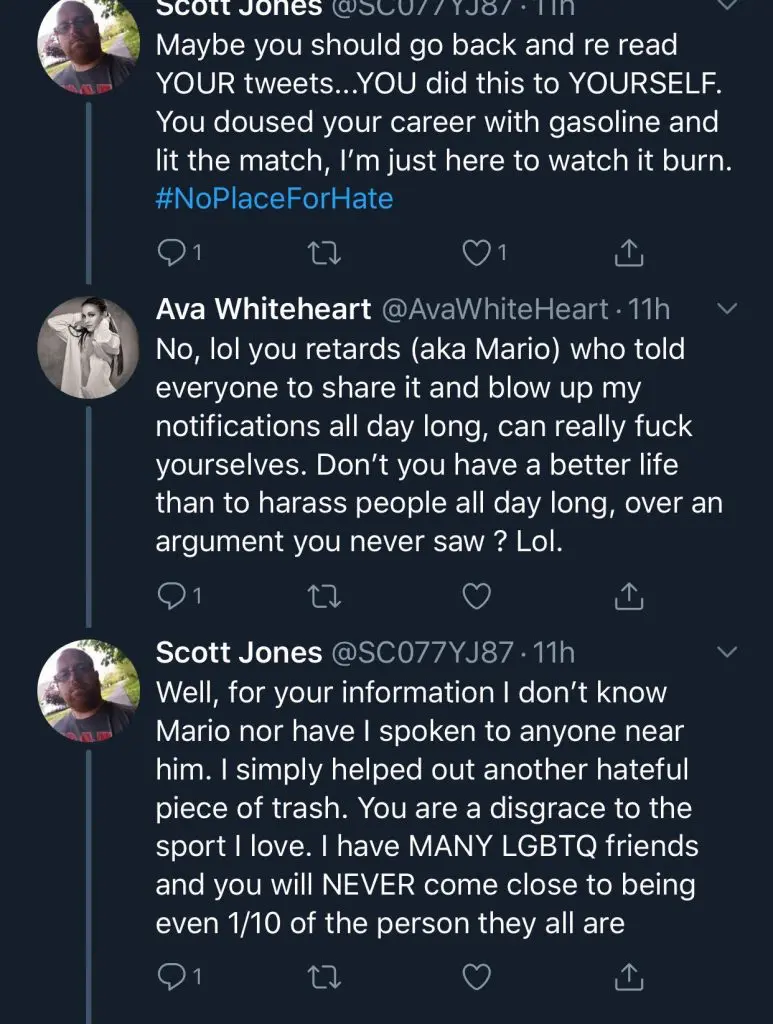This screenshot has height=1024, width=773.
Task: Share Scott Jones's last tweet
Action: click(x=627, y=974)
